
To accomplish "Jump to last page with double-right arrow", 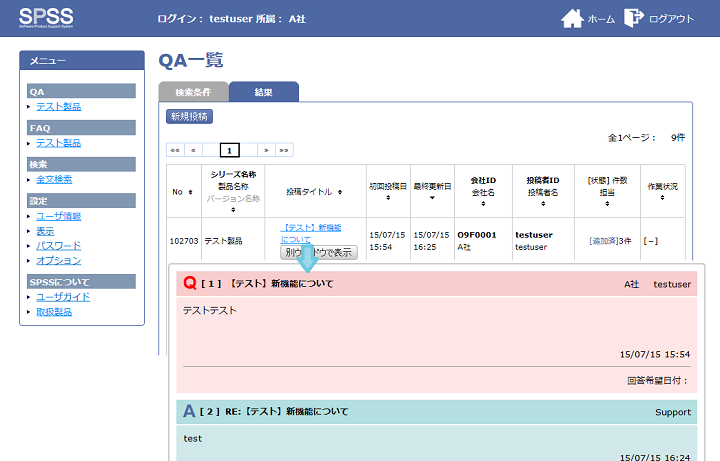I will pos(284,150).
